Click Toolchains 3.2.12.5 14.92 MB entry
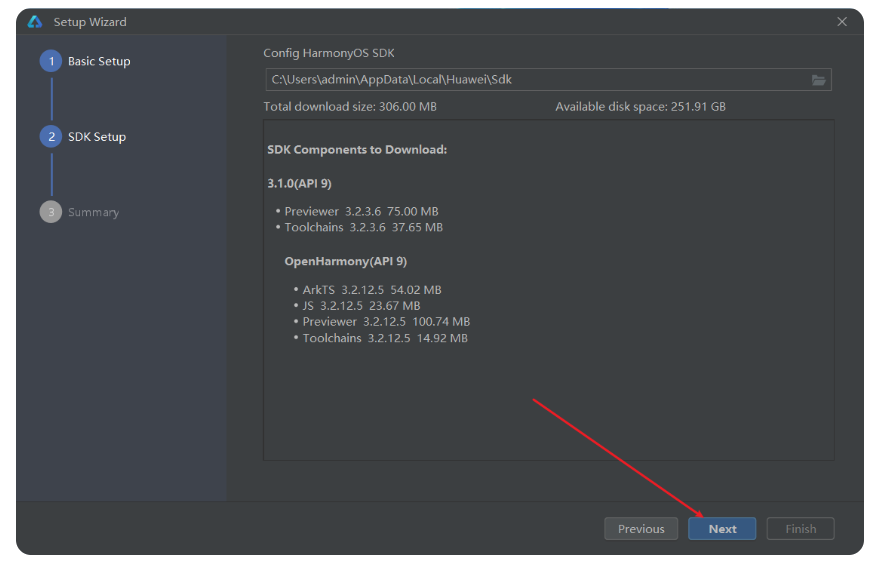 click(385, 338)
